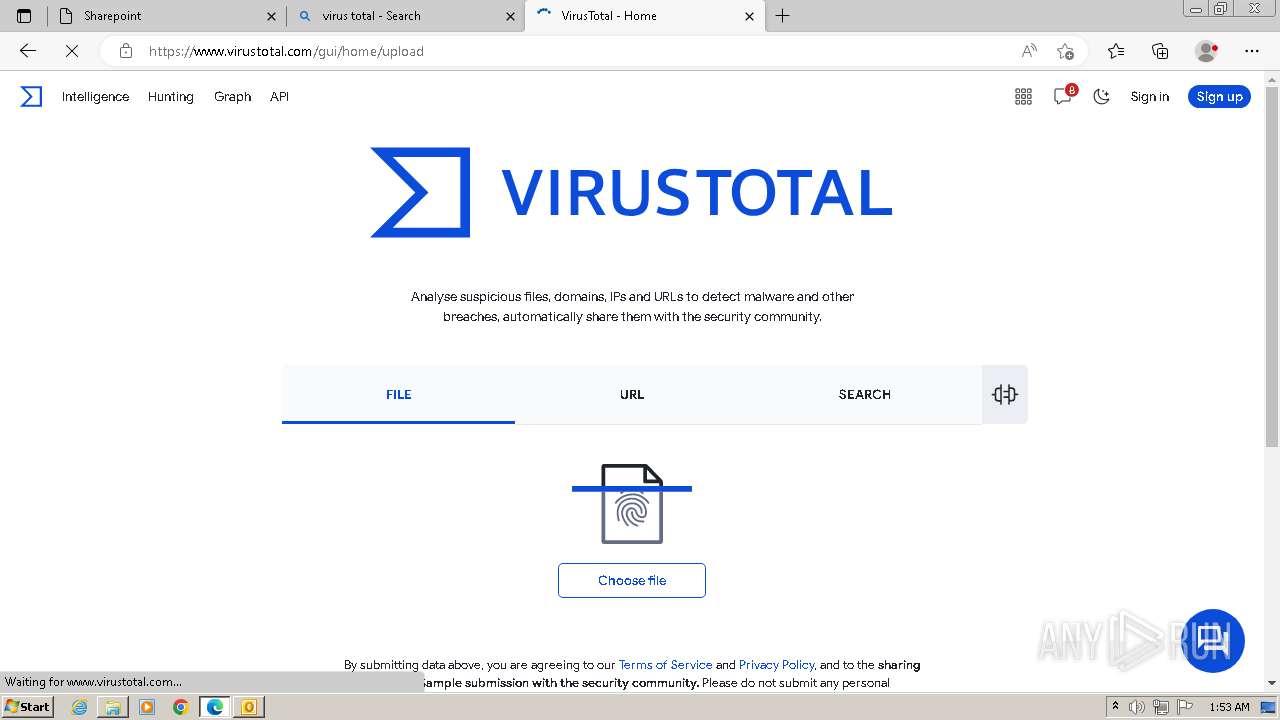Click the code/API icon beside SEARCH
This screenshot has width=1280, height=720.
coord(1005,394)
